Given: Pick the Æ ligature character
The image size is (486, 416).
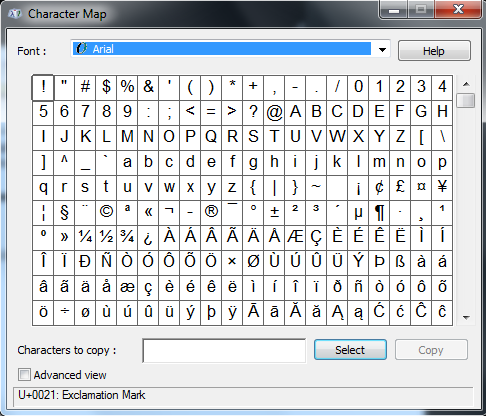Looking at the screenshot, I should [295, 237].
